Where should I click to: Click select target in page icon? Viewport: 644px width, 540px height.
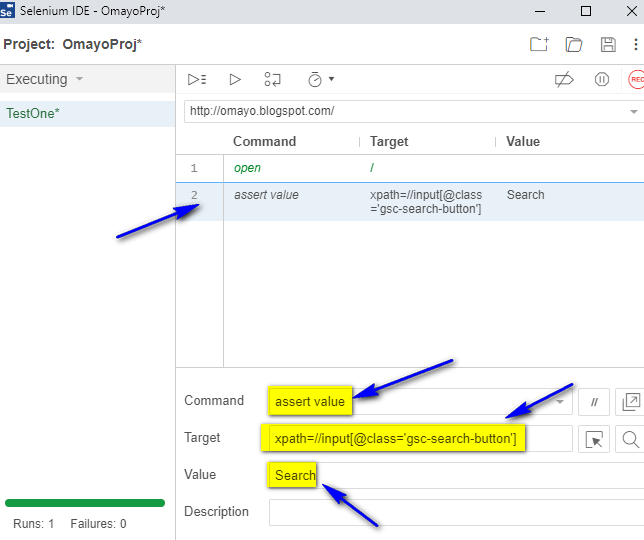(x=593, y=439)
